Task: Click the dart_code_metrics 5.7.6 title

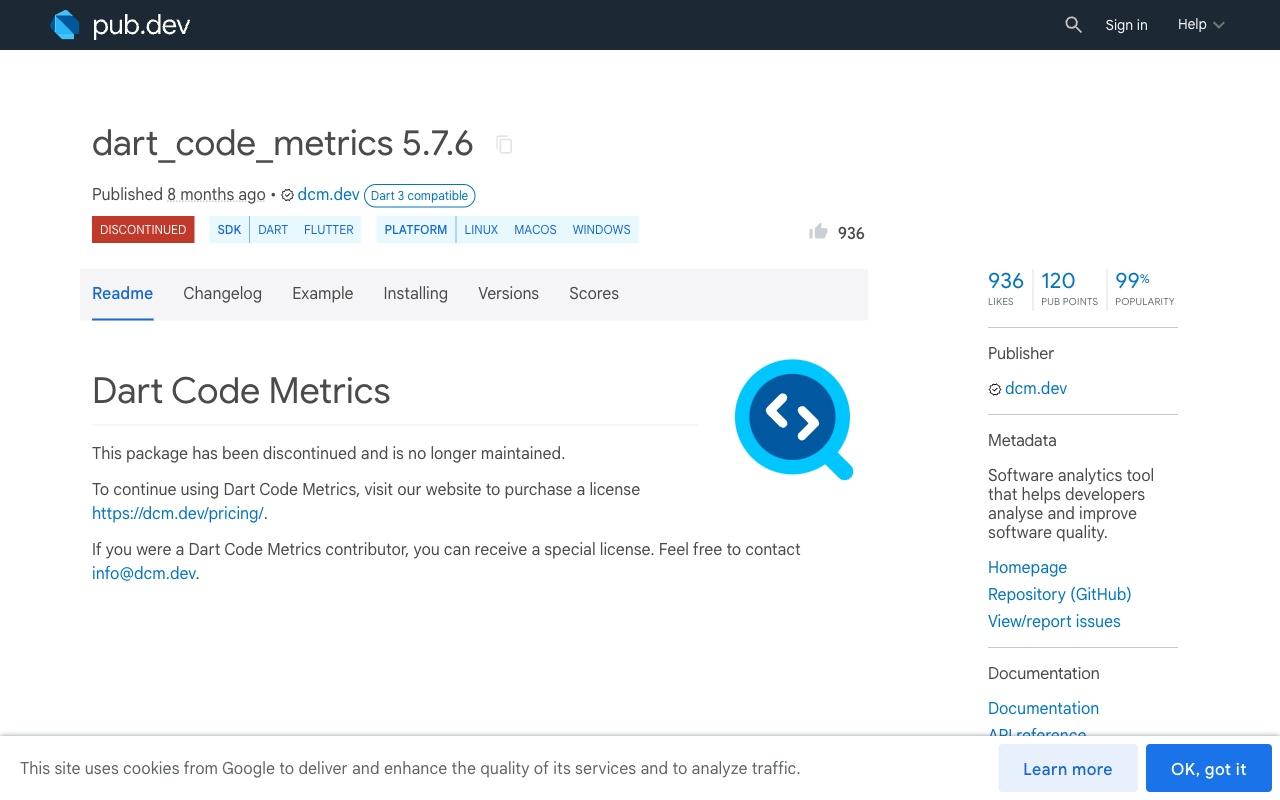Action: tap(282, 144)
